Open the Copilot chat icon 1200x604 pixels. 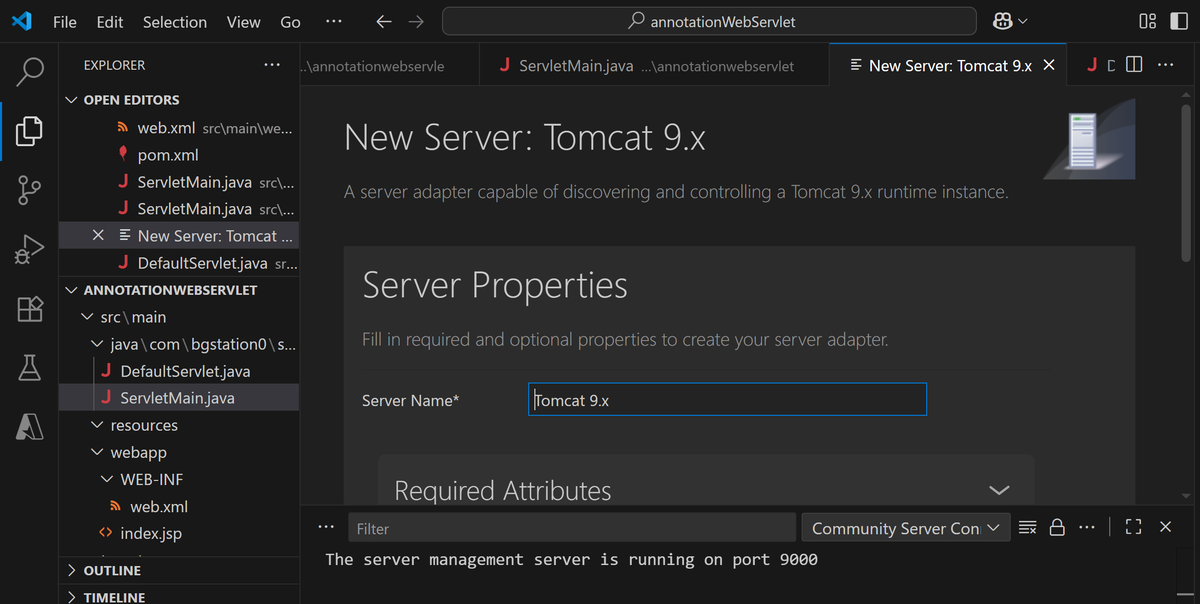tap(1010, 21)
